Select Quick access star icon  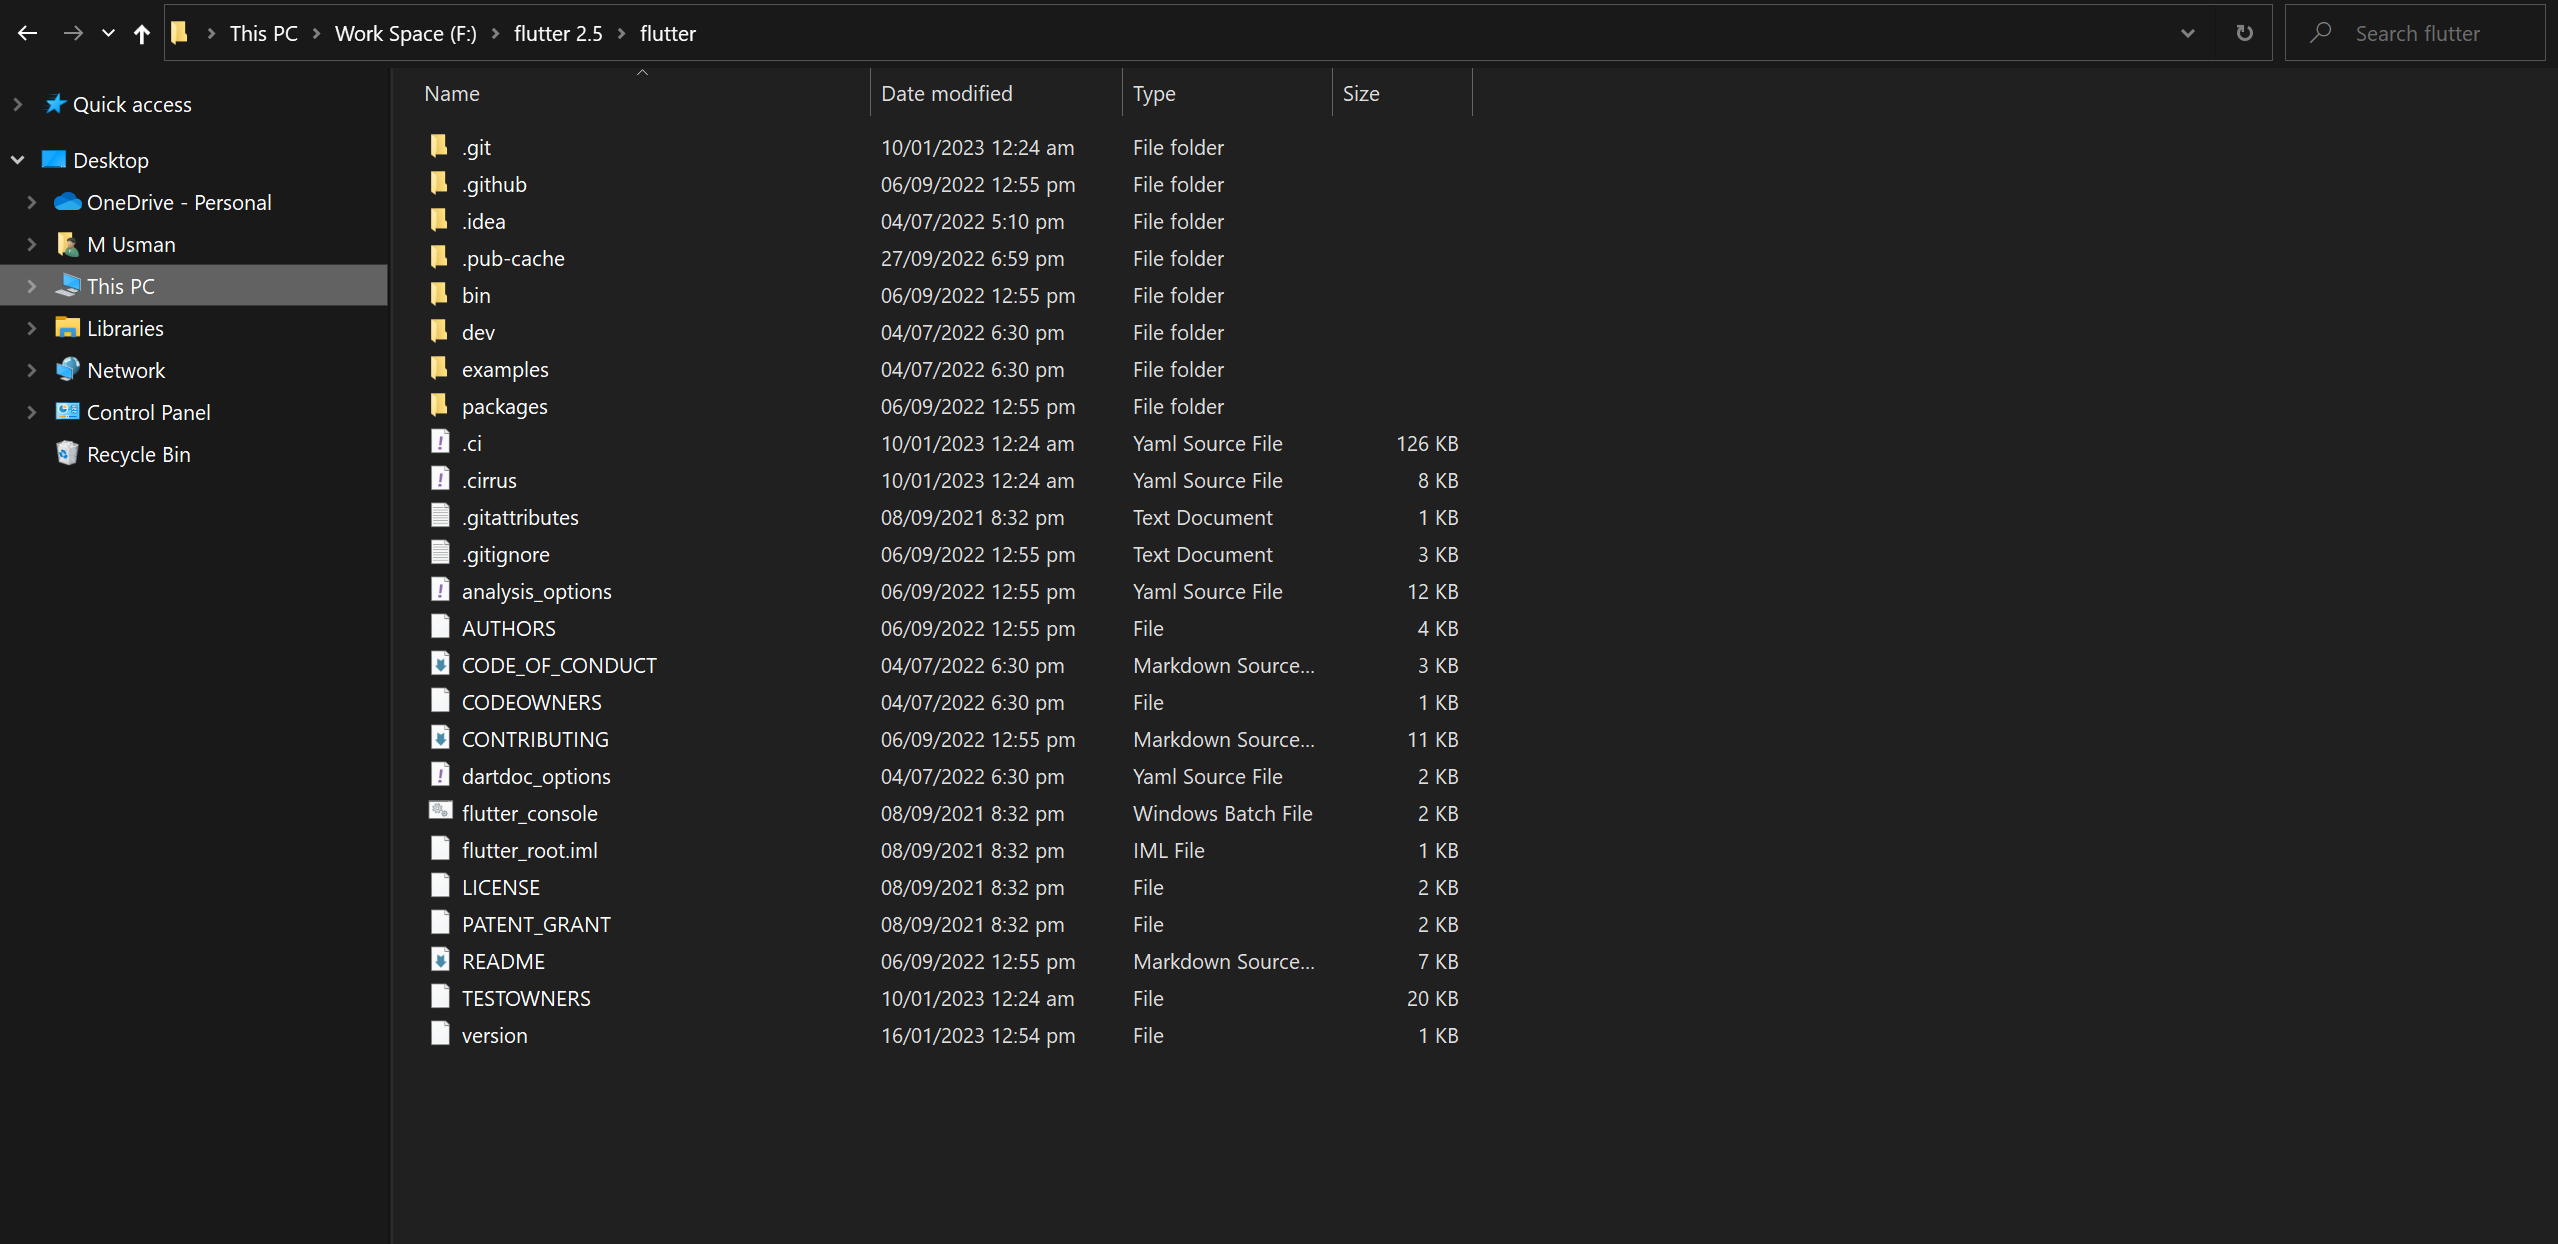click(x=55, y=103)
